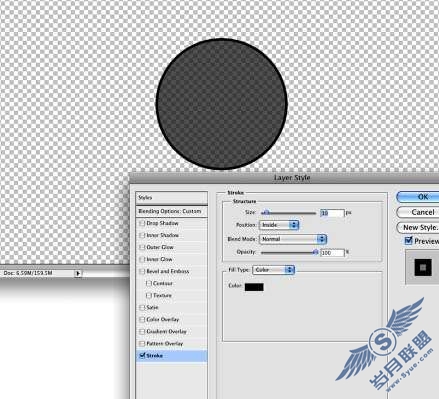
Task: Select the Drop Shadow row label
Action: click(162, 223)
